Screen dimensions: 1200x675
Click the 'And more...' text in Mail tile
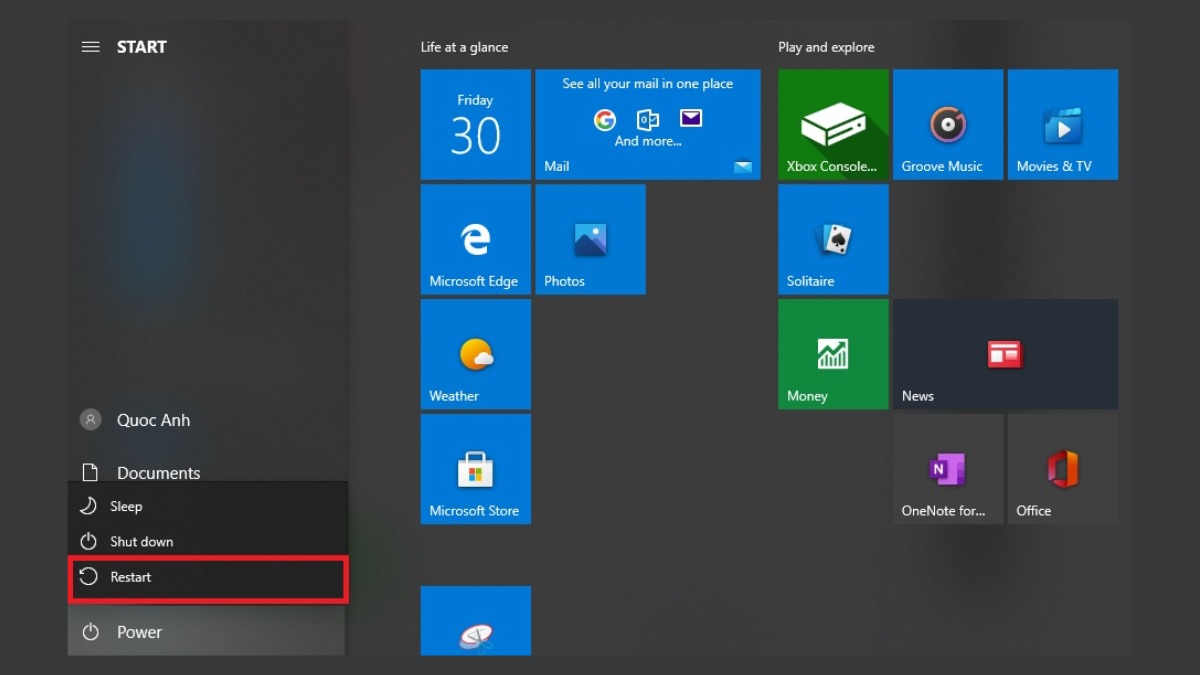tap(648, 141)
